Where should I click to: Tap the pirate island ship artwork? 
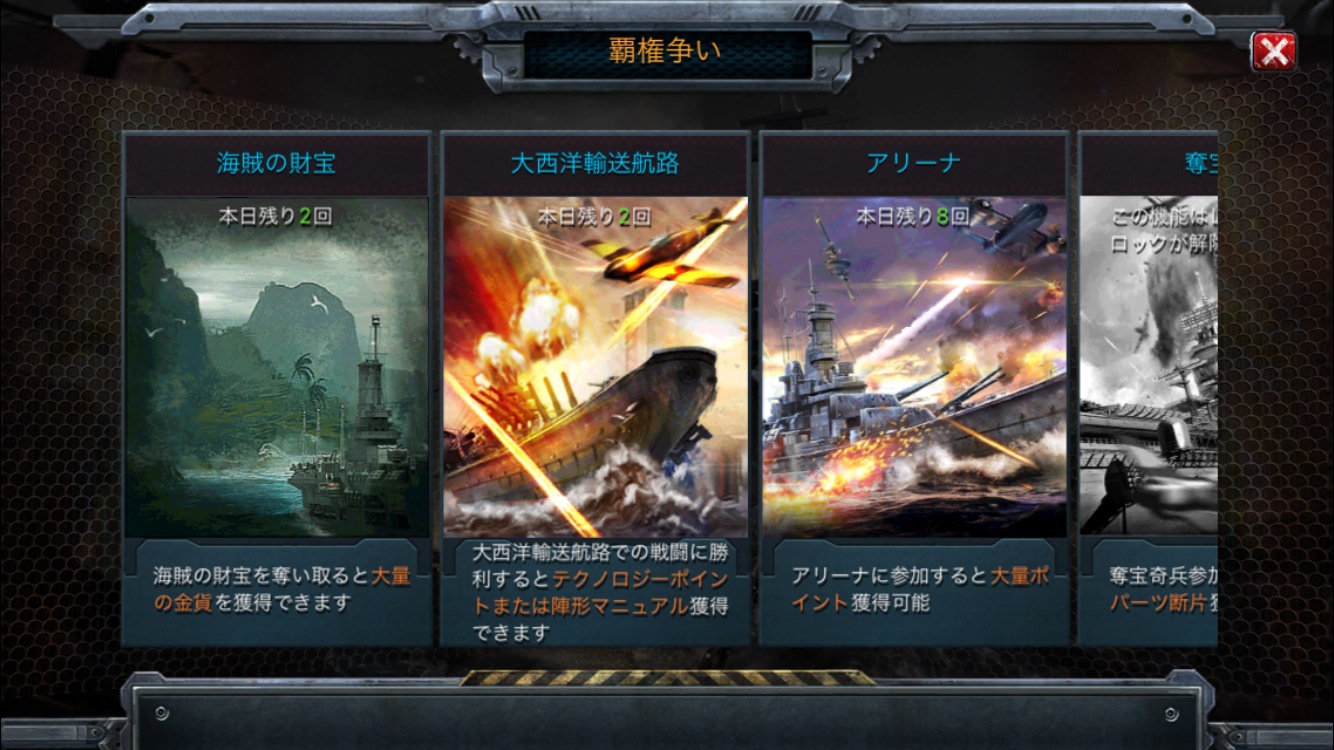[277, 367]
